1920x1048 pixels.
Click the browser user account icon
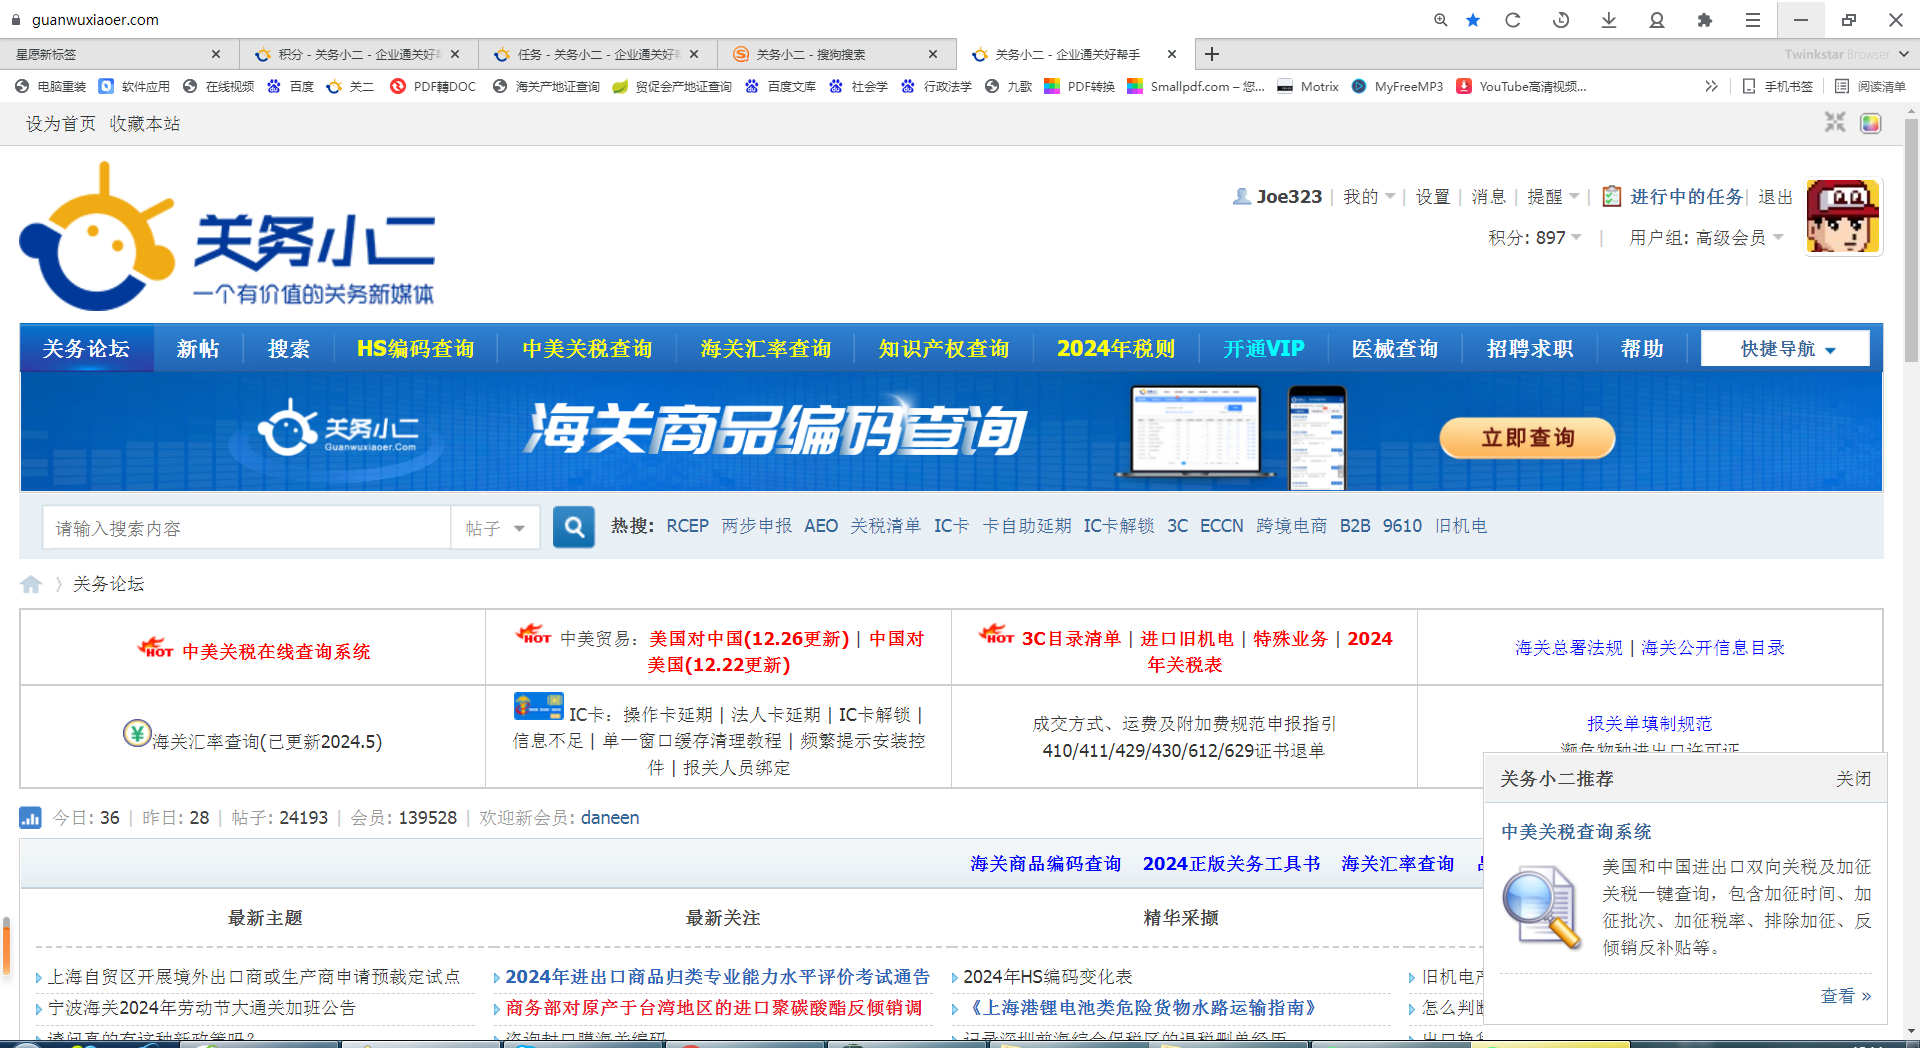tap(1657, 20)
